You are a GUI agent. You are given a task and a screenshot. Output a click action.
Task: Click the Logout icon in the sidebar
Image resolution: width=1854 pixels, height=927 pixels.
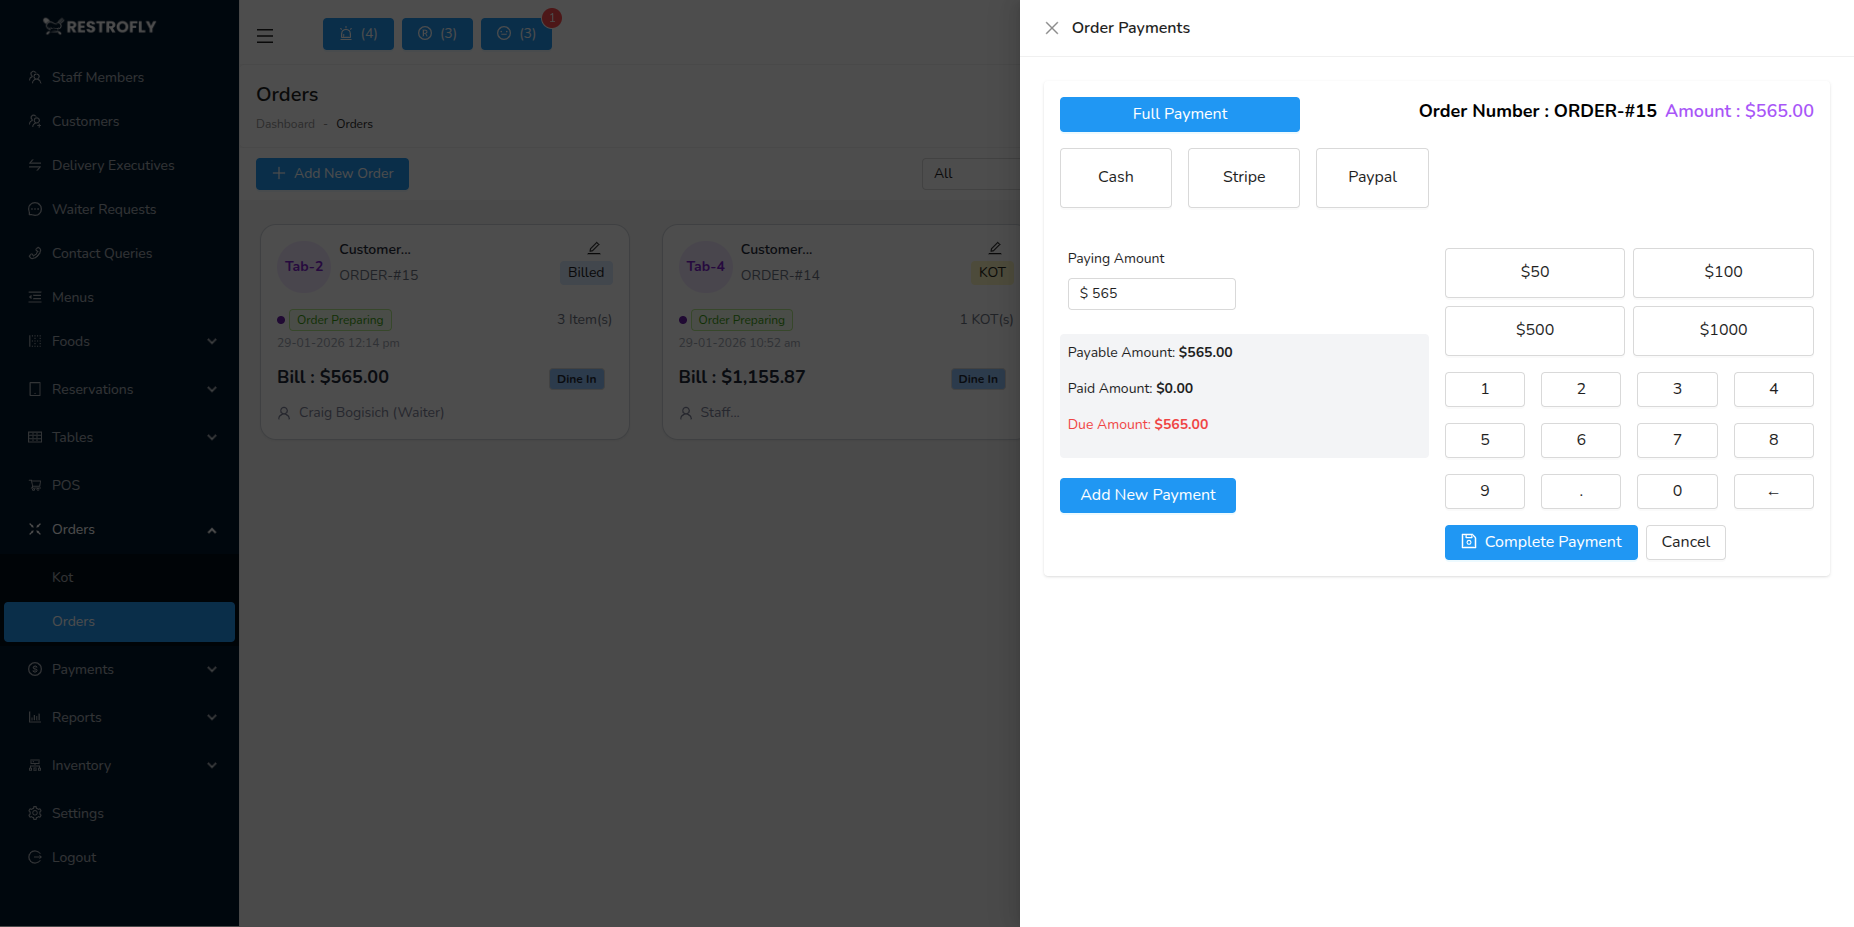(35, 857)
